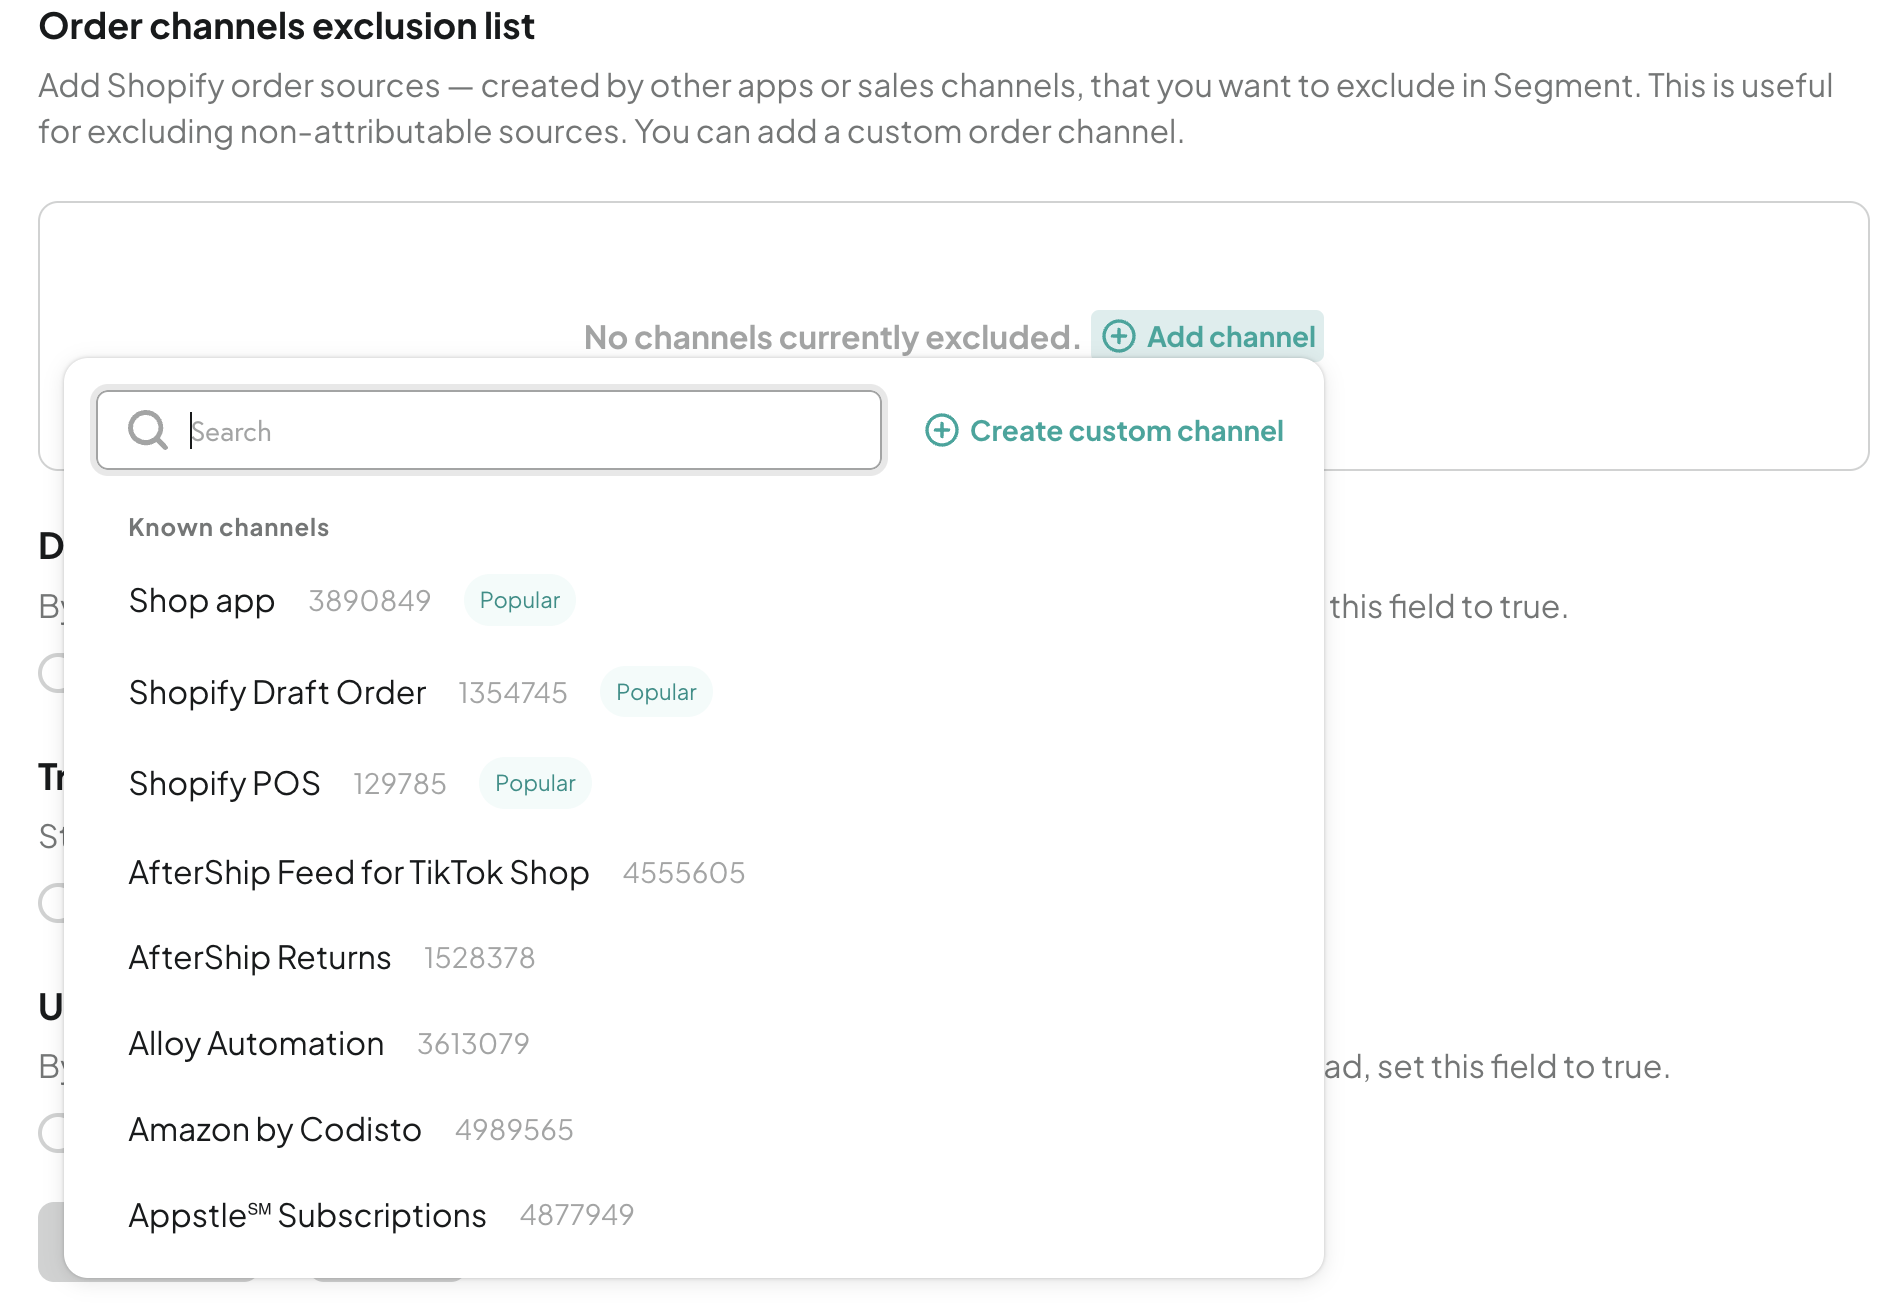This screenshot has width=1902, height=1306.
Task: Click Popular badge beside Shopify POS
Action: coord(535,783)
